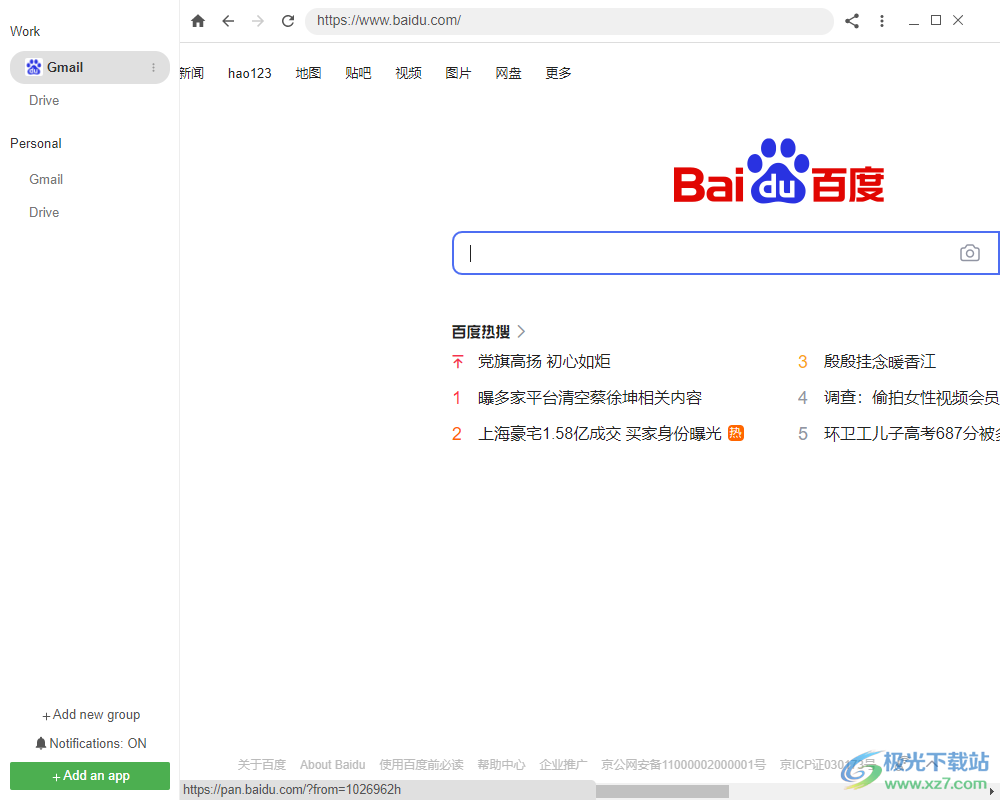Open the 视频 nav link

[408, 73]
